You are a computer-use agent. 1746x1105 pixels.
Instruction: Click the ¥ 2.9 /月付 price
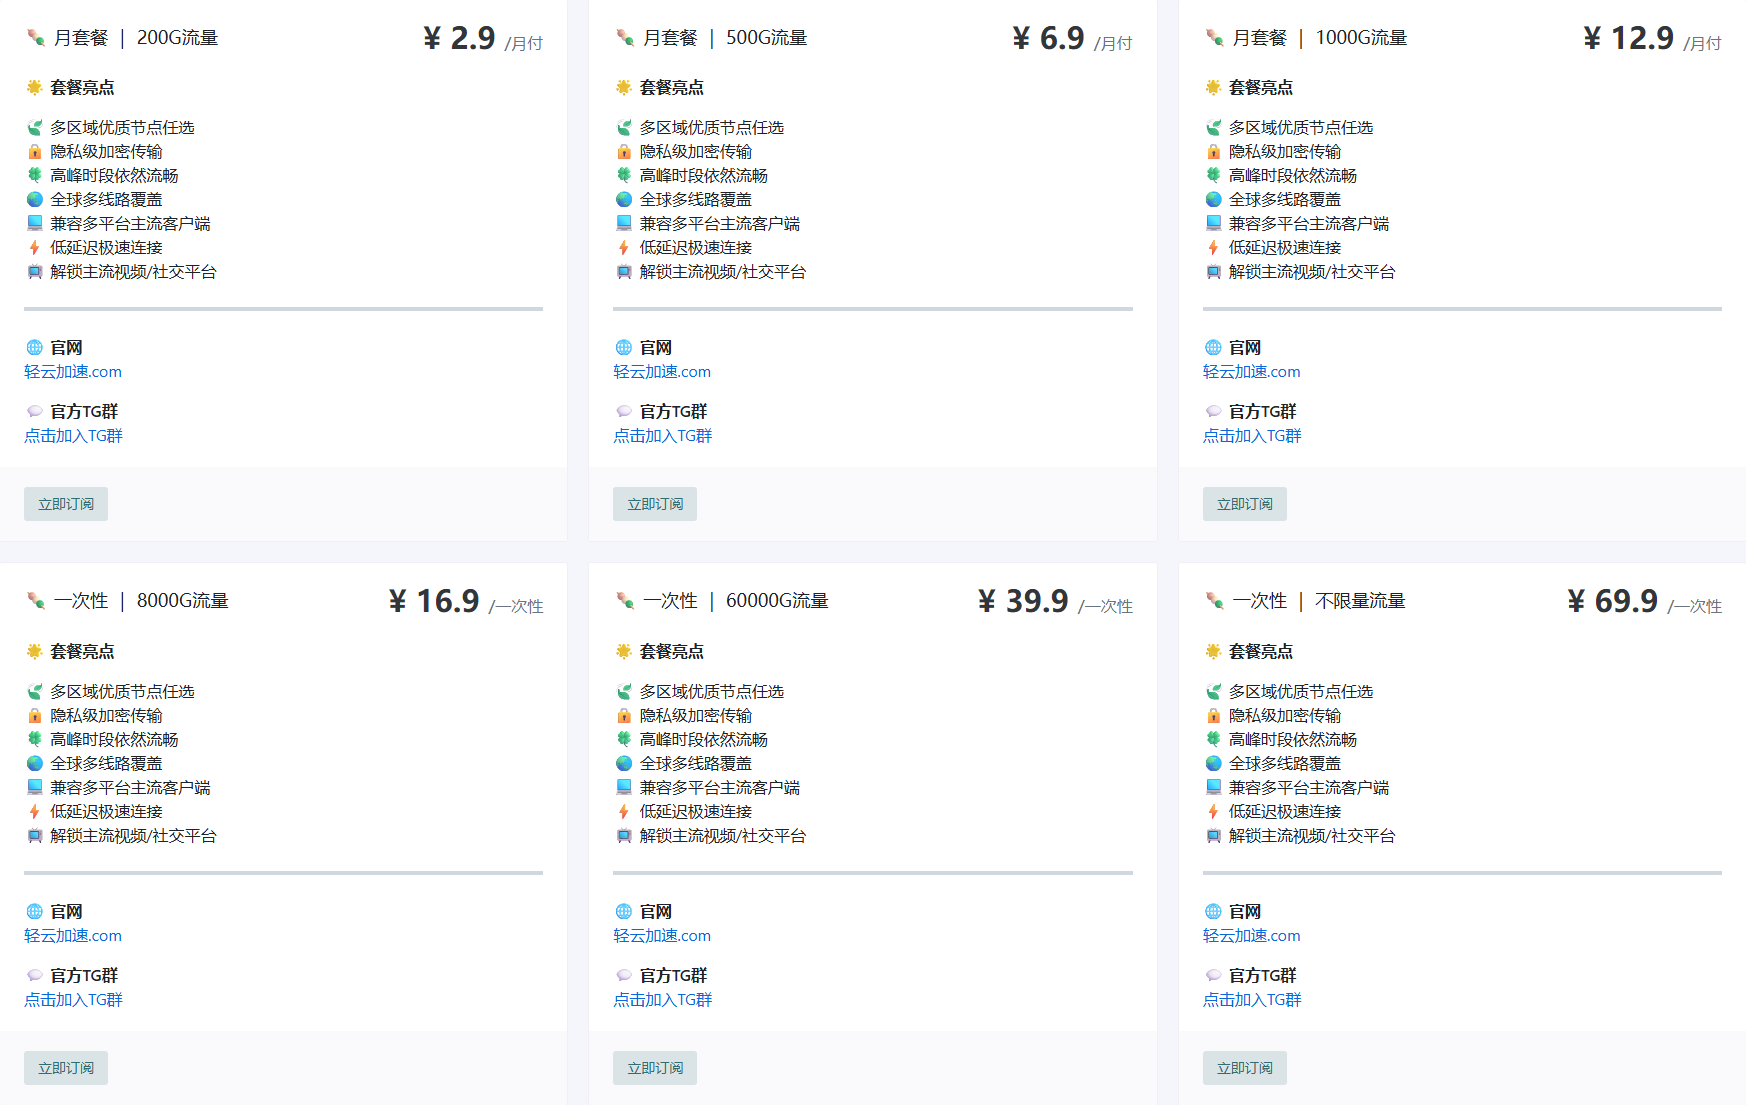pyautogui.click(x=483, y=39)
